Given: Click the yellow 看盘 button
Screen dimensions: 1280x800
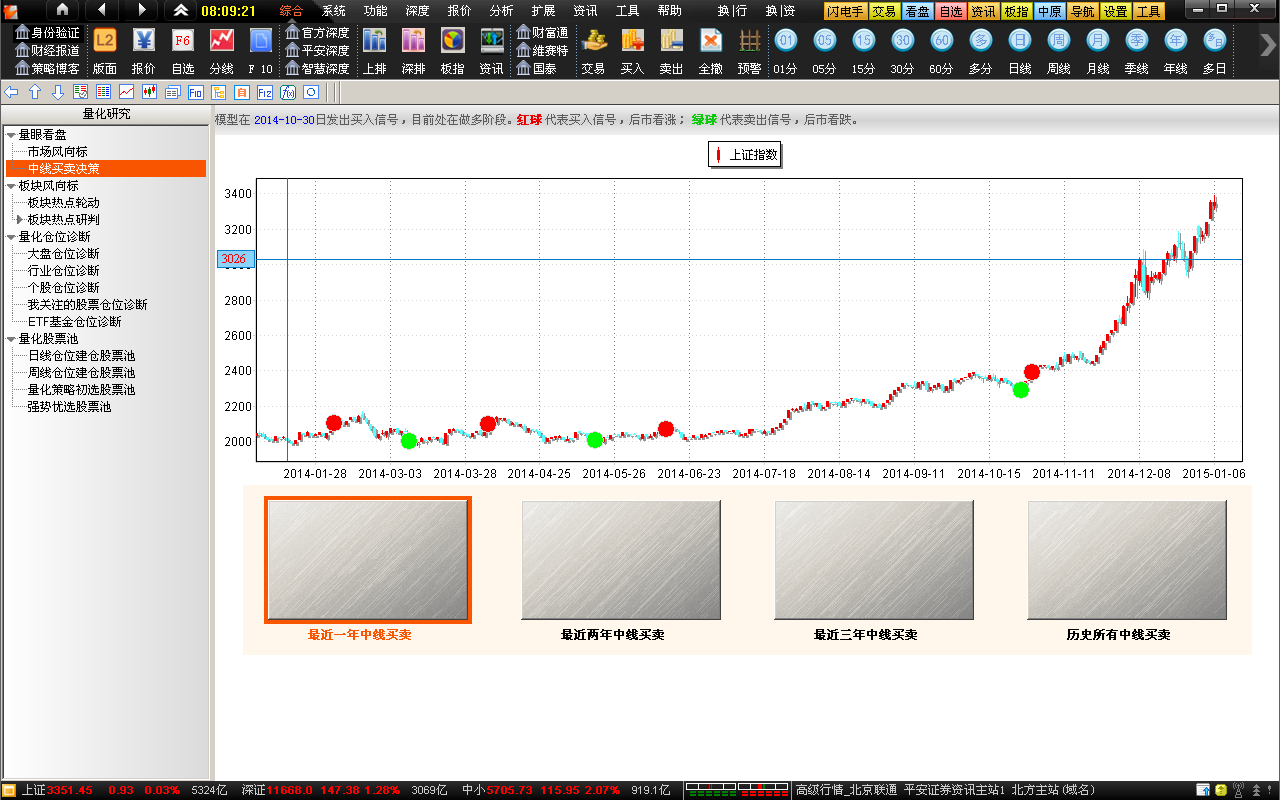Looking at the screenshot, I should click(x=916, y=11).
